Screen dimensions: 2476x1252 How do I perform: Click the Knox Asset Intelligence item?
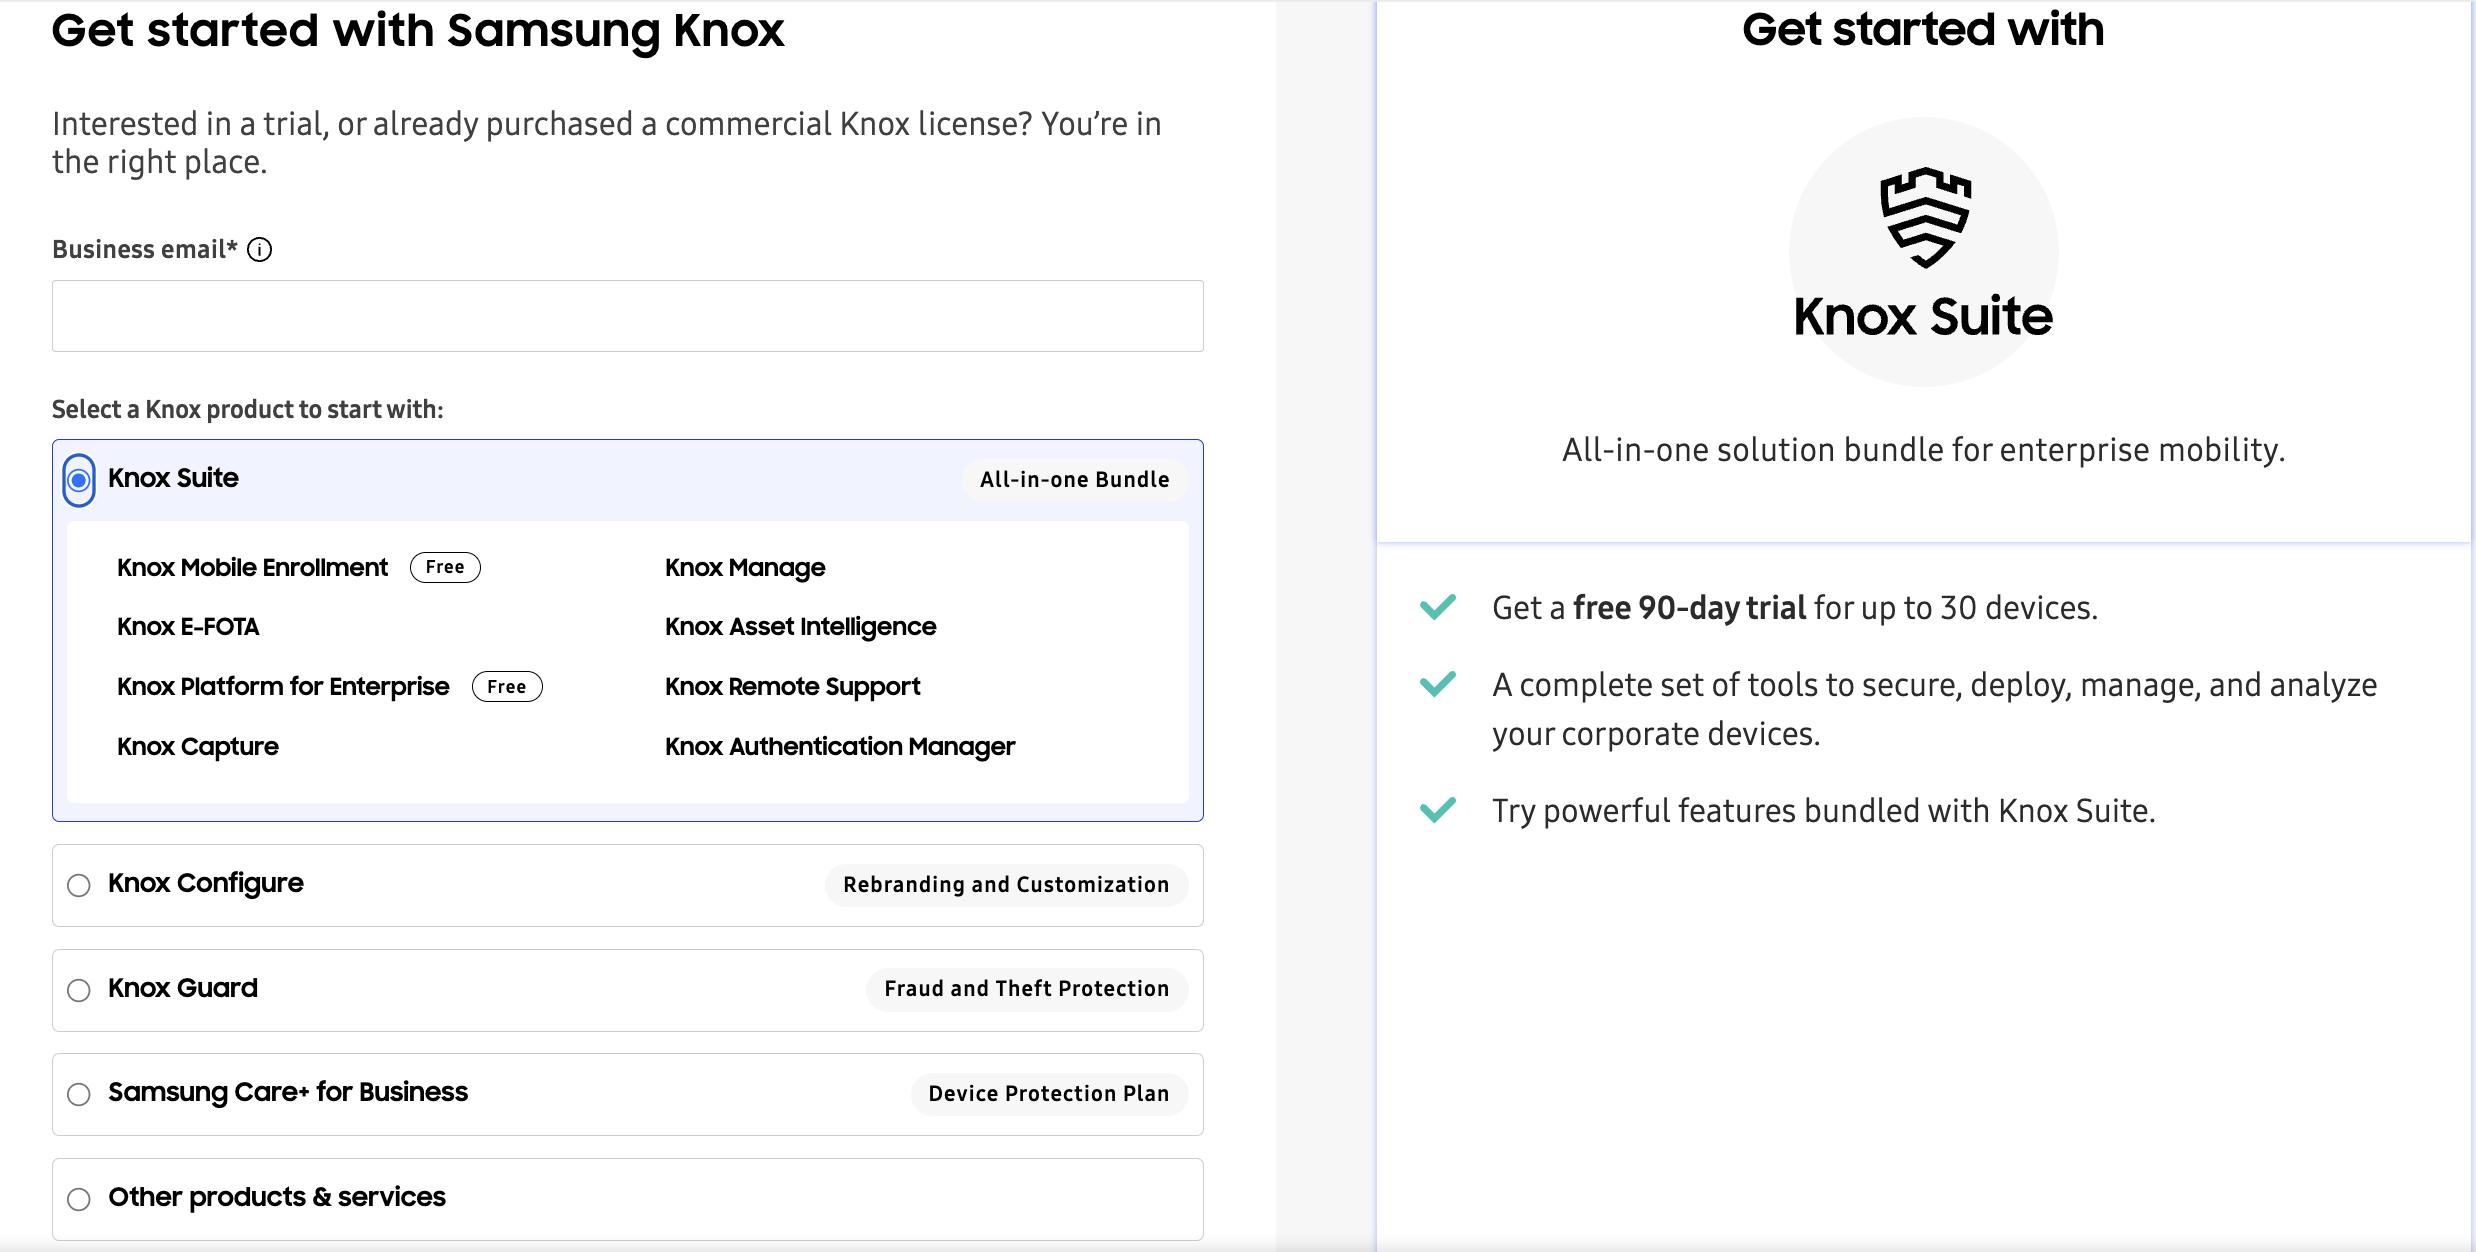pyautogui.click(x=801, y=627)
